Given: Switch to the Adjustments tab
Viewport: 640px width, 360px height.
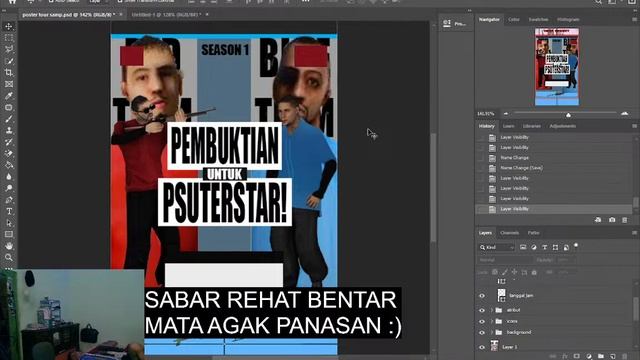Looking at the screenshot, I should pos(562,126).
